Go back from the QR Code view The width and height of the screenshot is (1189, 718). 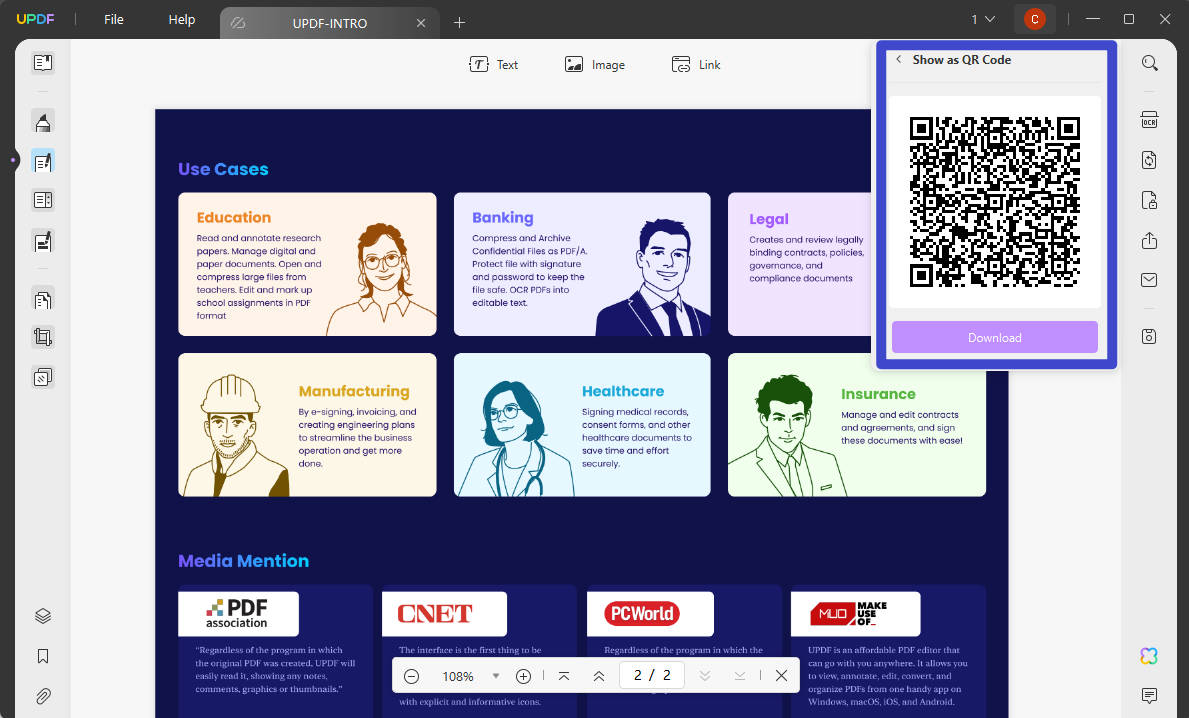click(898, 60)
